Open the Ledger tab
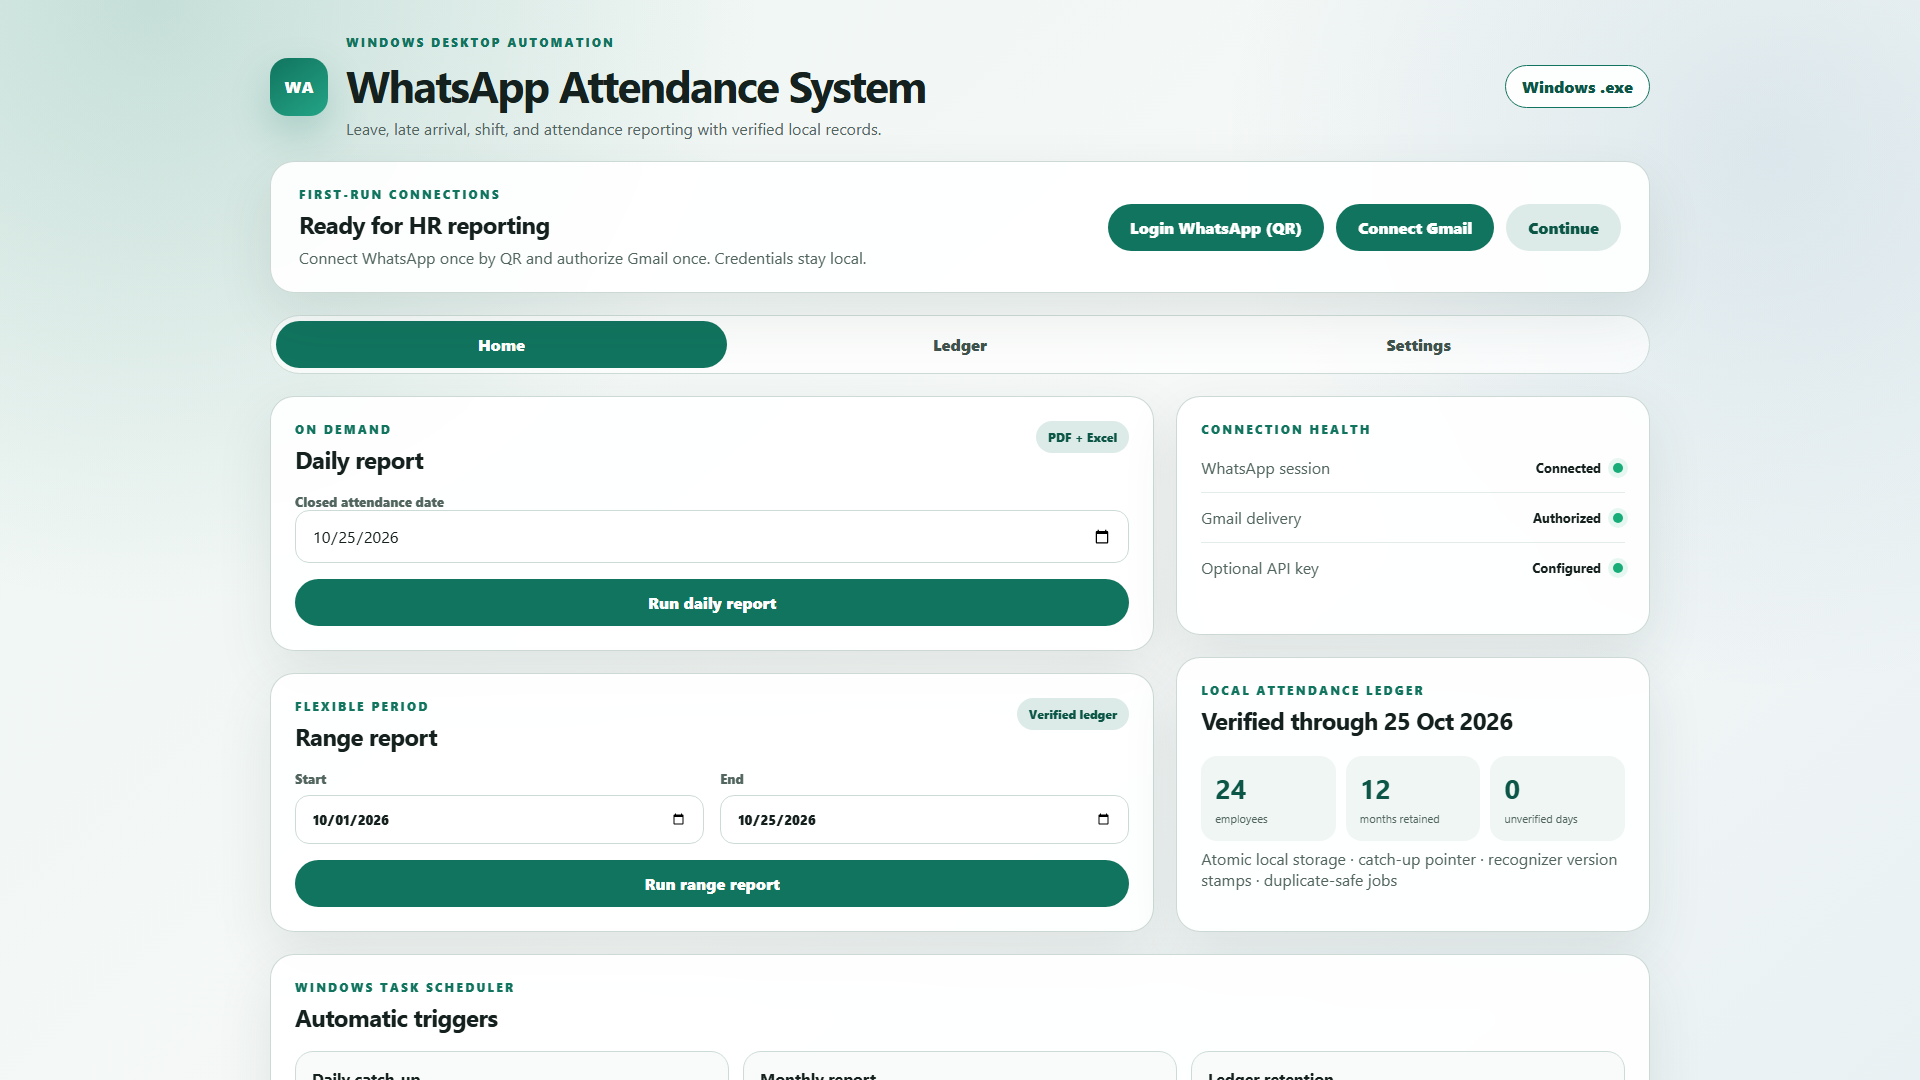Viewport: 1920px width, 1080px height. coord(960,345)
